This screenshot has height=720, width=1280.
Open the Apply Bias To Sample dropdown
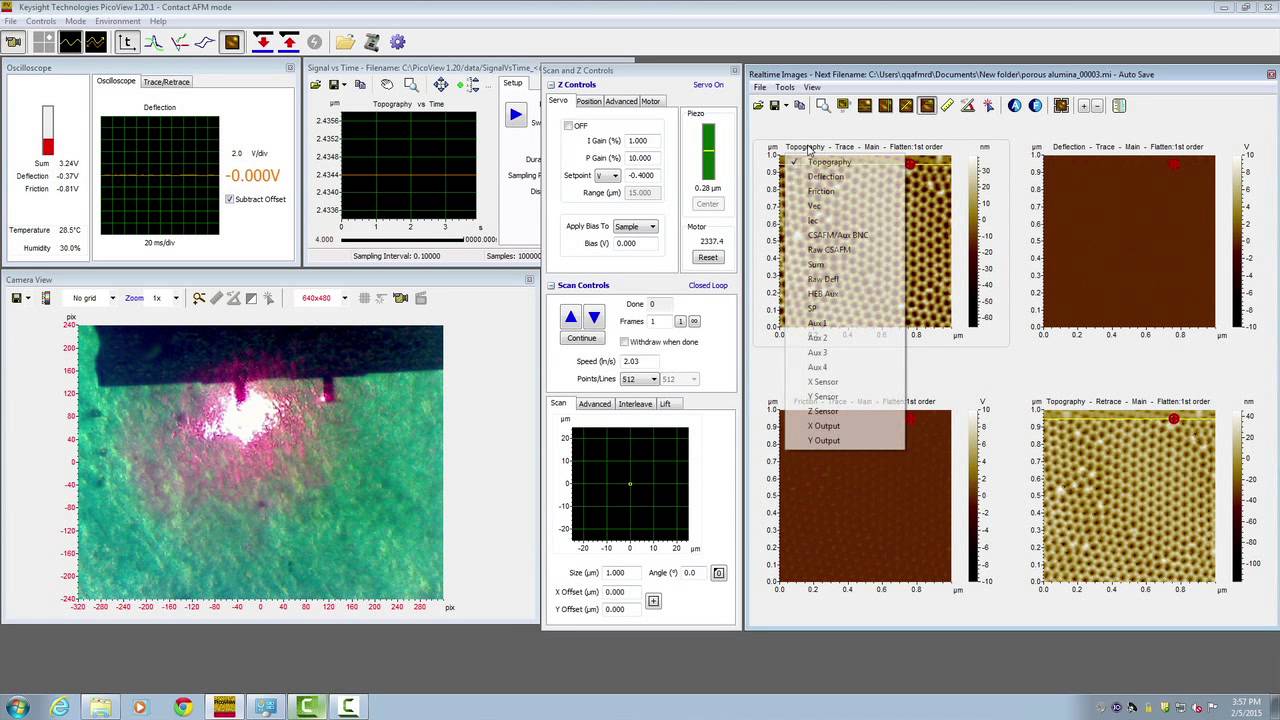click(x=635, y=226)
